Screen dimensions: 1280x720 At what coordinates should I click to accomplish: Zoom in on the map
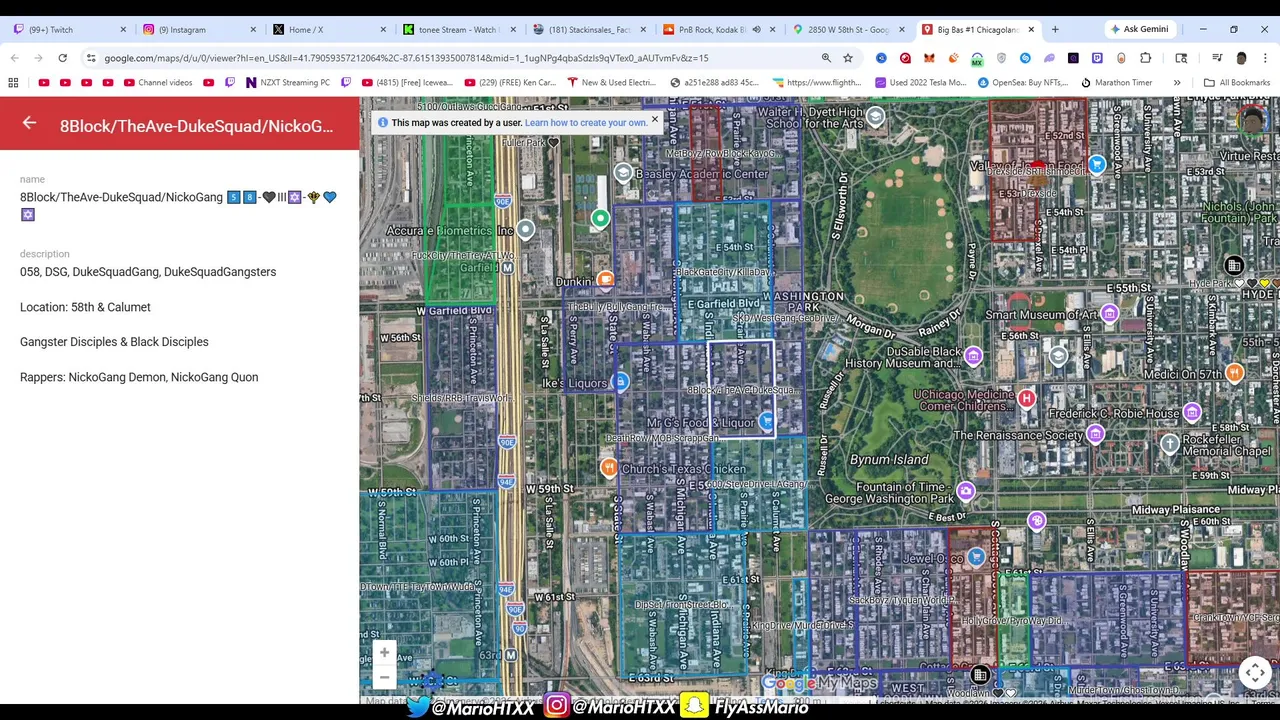[x=384, y=652]
